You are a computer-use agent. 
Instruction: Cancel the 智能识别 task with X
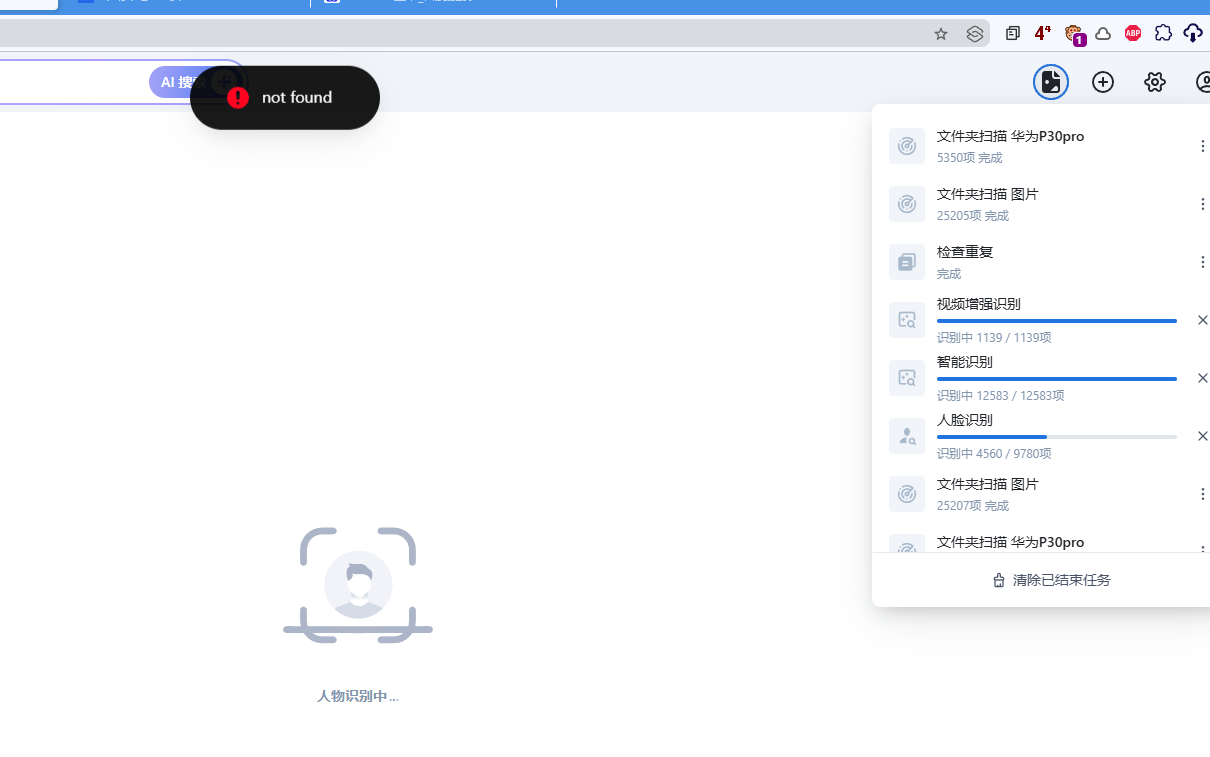tap(1202, 378)
